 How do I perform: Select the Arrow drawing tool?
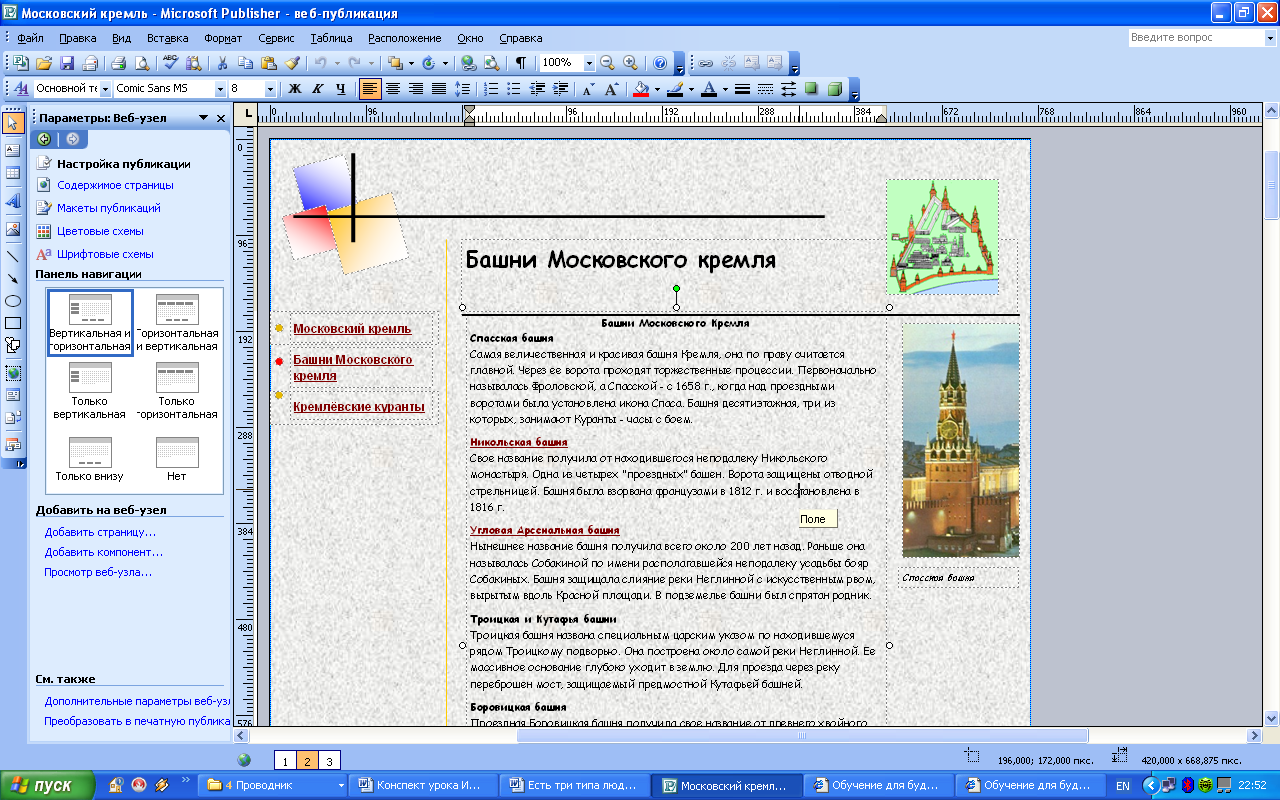point(13,278)
